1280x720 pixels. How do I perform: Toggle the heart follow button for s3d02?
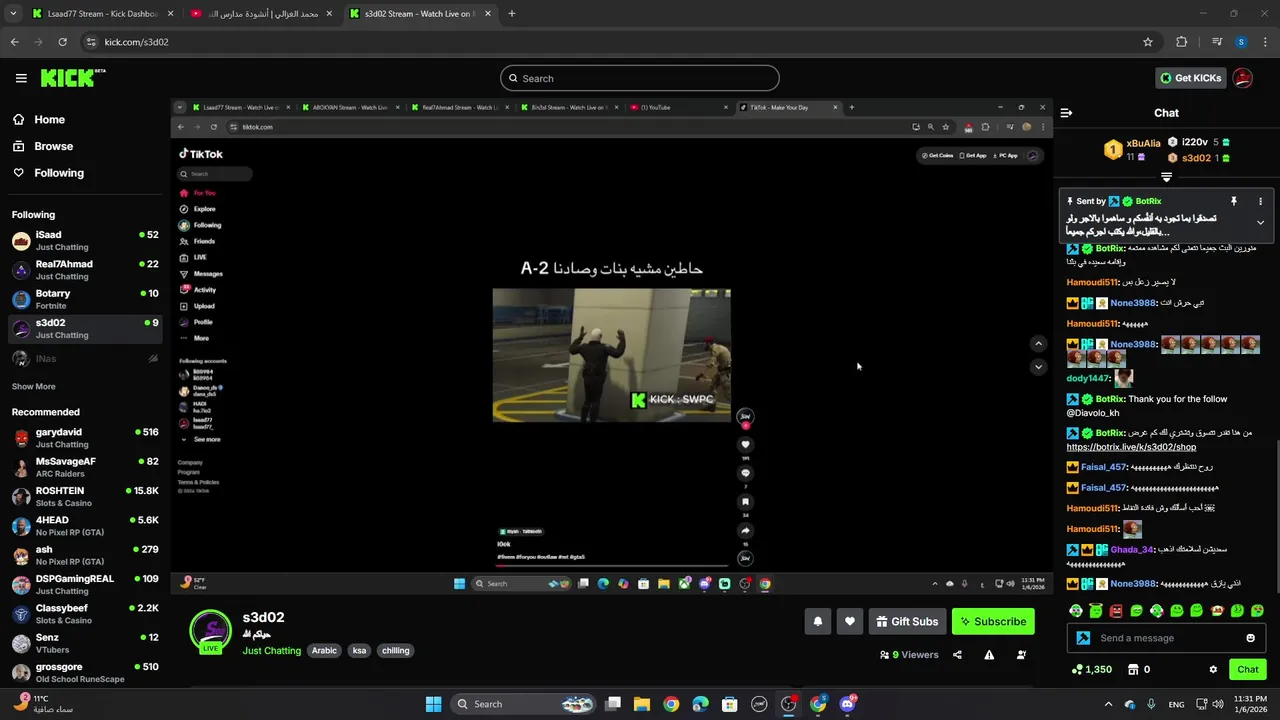click(x=850, y=622)
